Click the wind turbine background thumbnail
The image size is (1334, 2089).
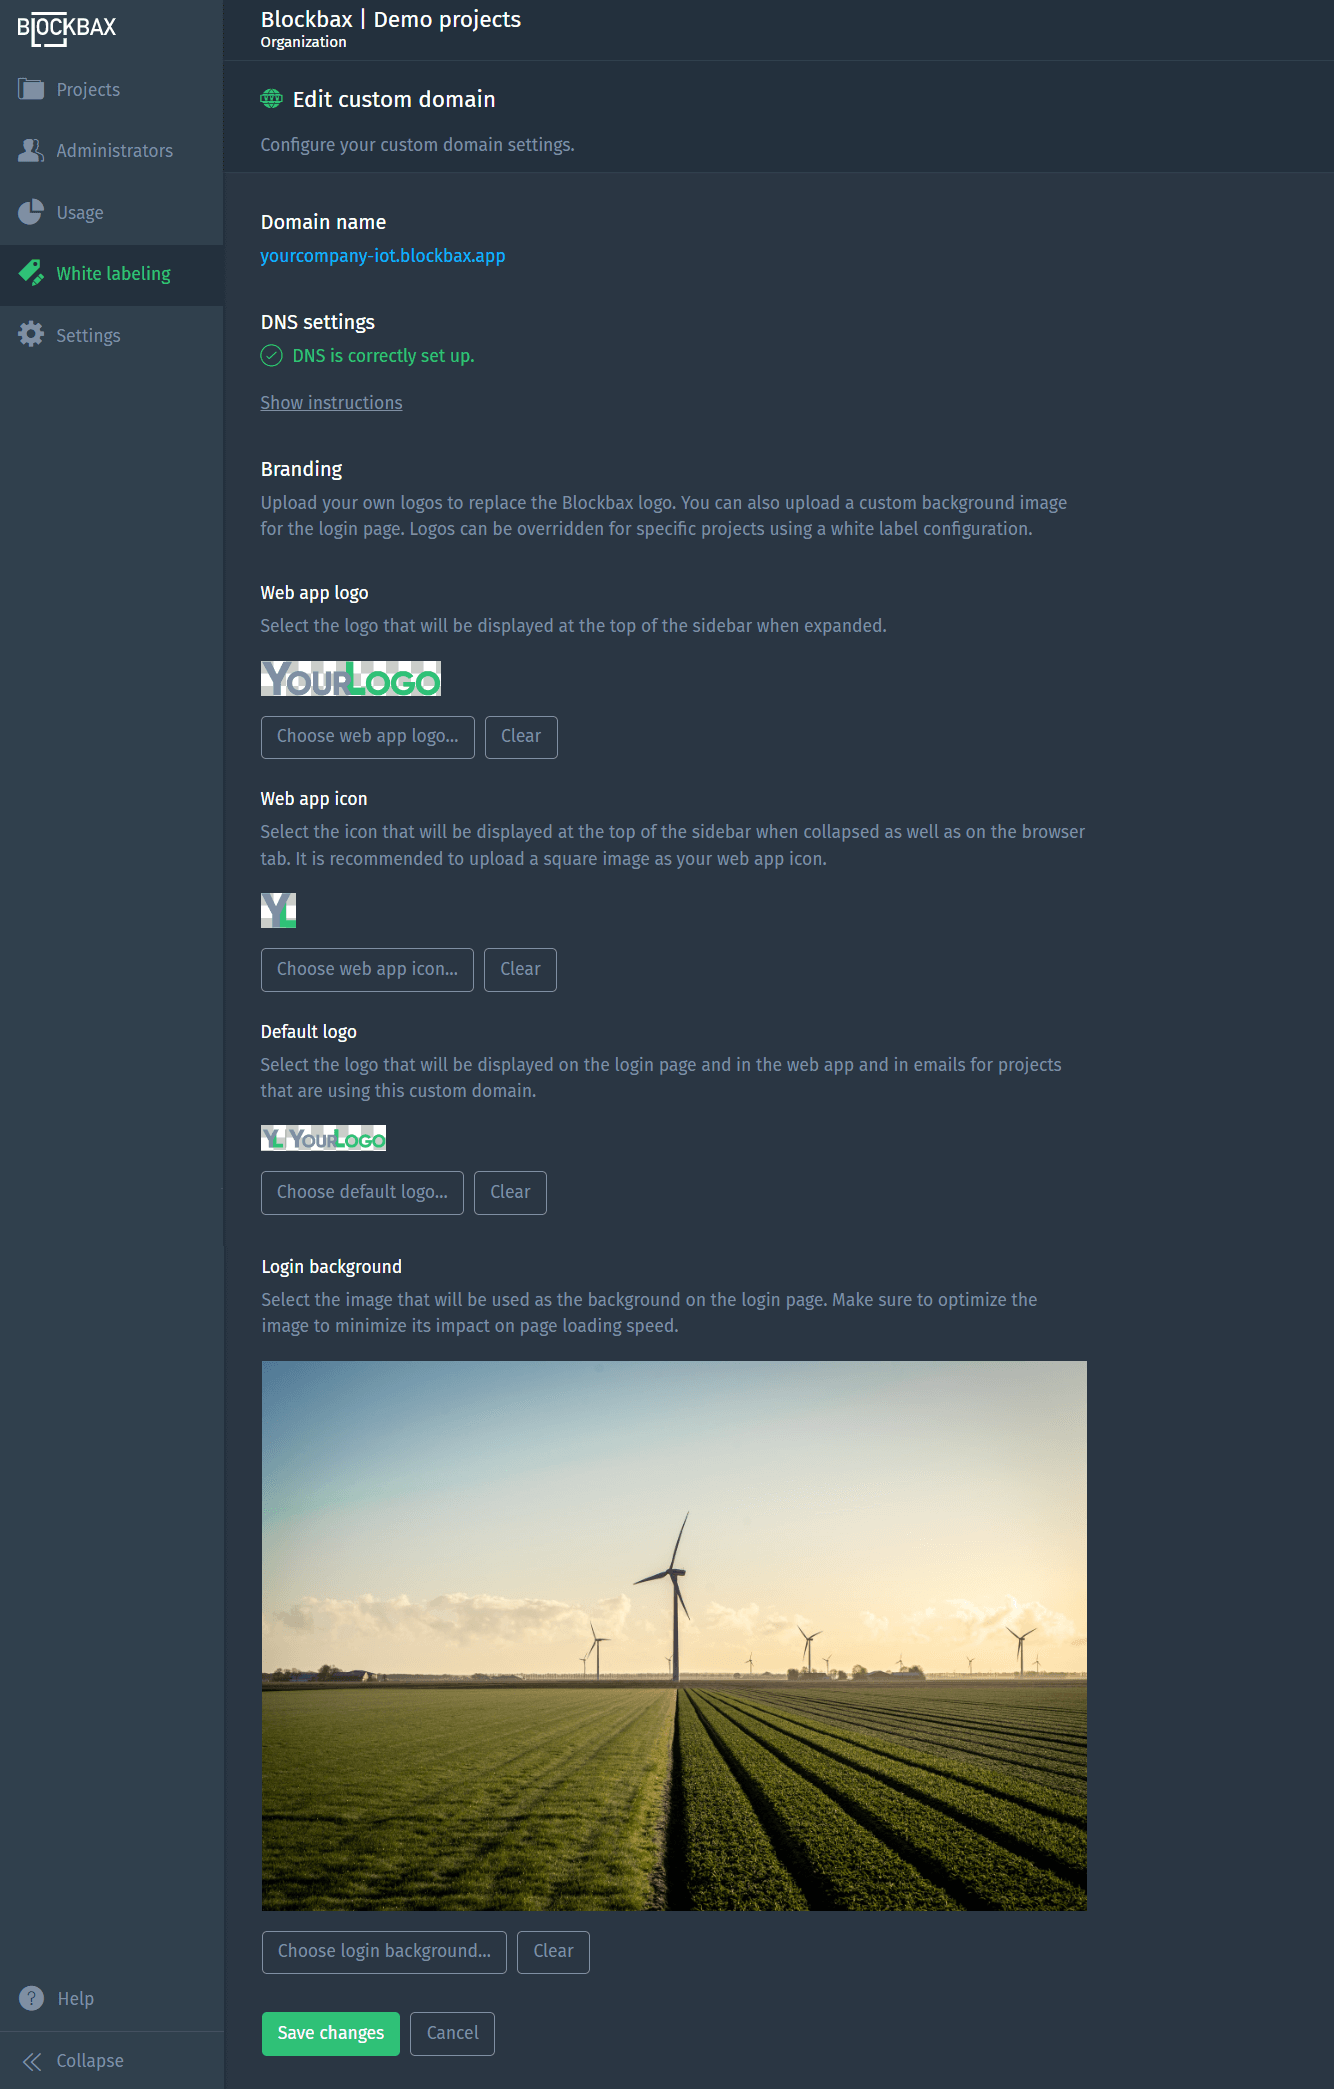tap(674, 1636)
